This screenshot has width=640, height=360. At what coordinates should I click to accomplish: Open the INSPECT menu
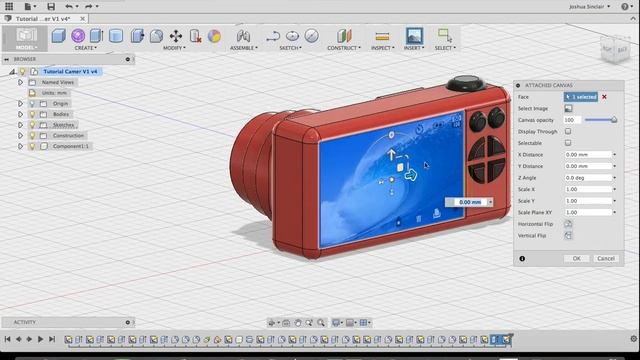[x=382, y=48]
